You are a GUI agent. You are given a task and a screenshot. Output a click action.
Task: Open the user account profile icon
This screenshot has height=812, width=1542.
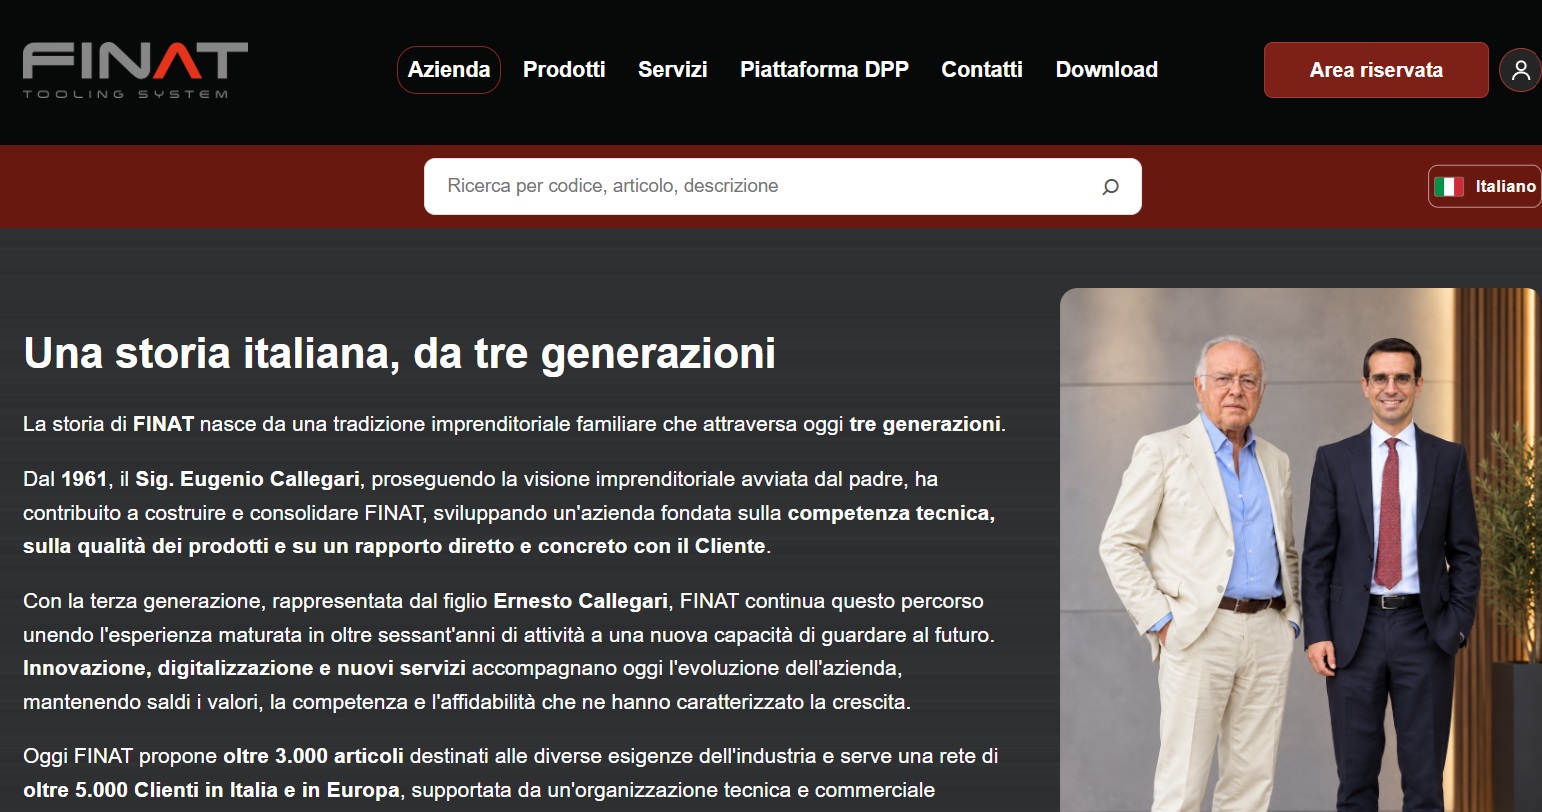pyautogui.click(x=1520, y=70)
